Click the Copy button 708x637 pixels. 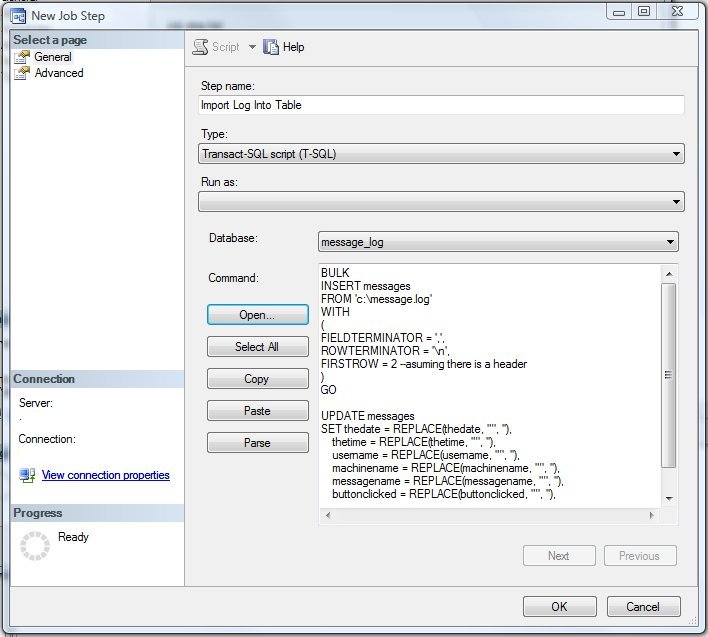point(256,379)
